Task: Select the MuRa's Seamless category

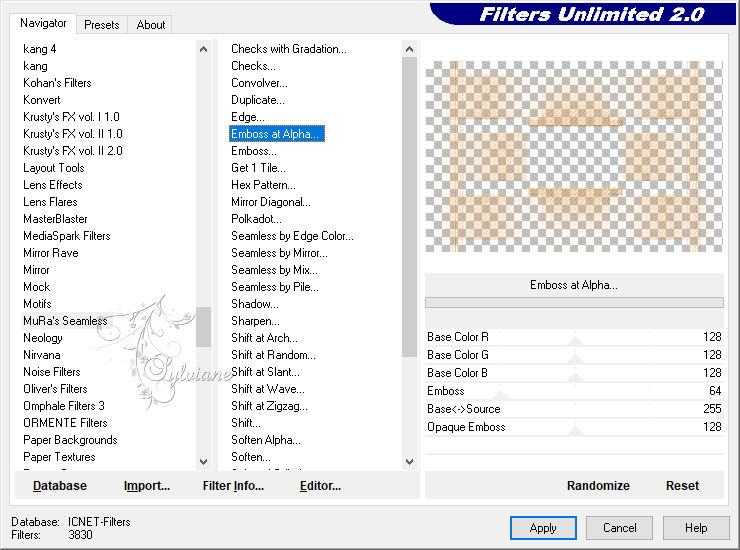Action: (x=65, y=321)
